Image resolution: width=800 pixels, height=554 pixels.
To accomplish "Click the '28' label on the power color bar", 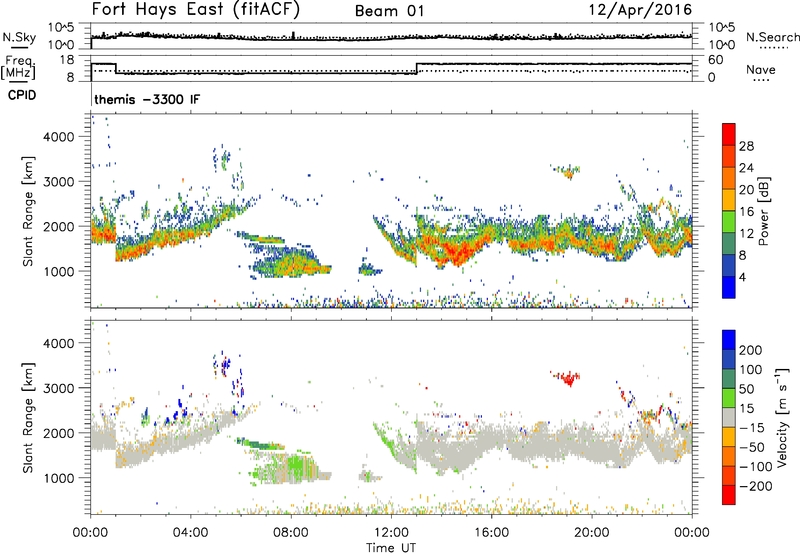I will [746, 146].
